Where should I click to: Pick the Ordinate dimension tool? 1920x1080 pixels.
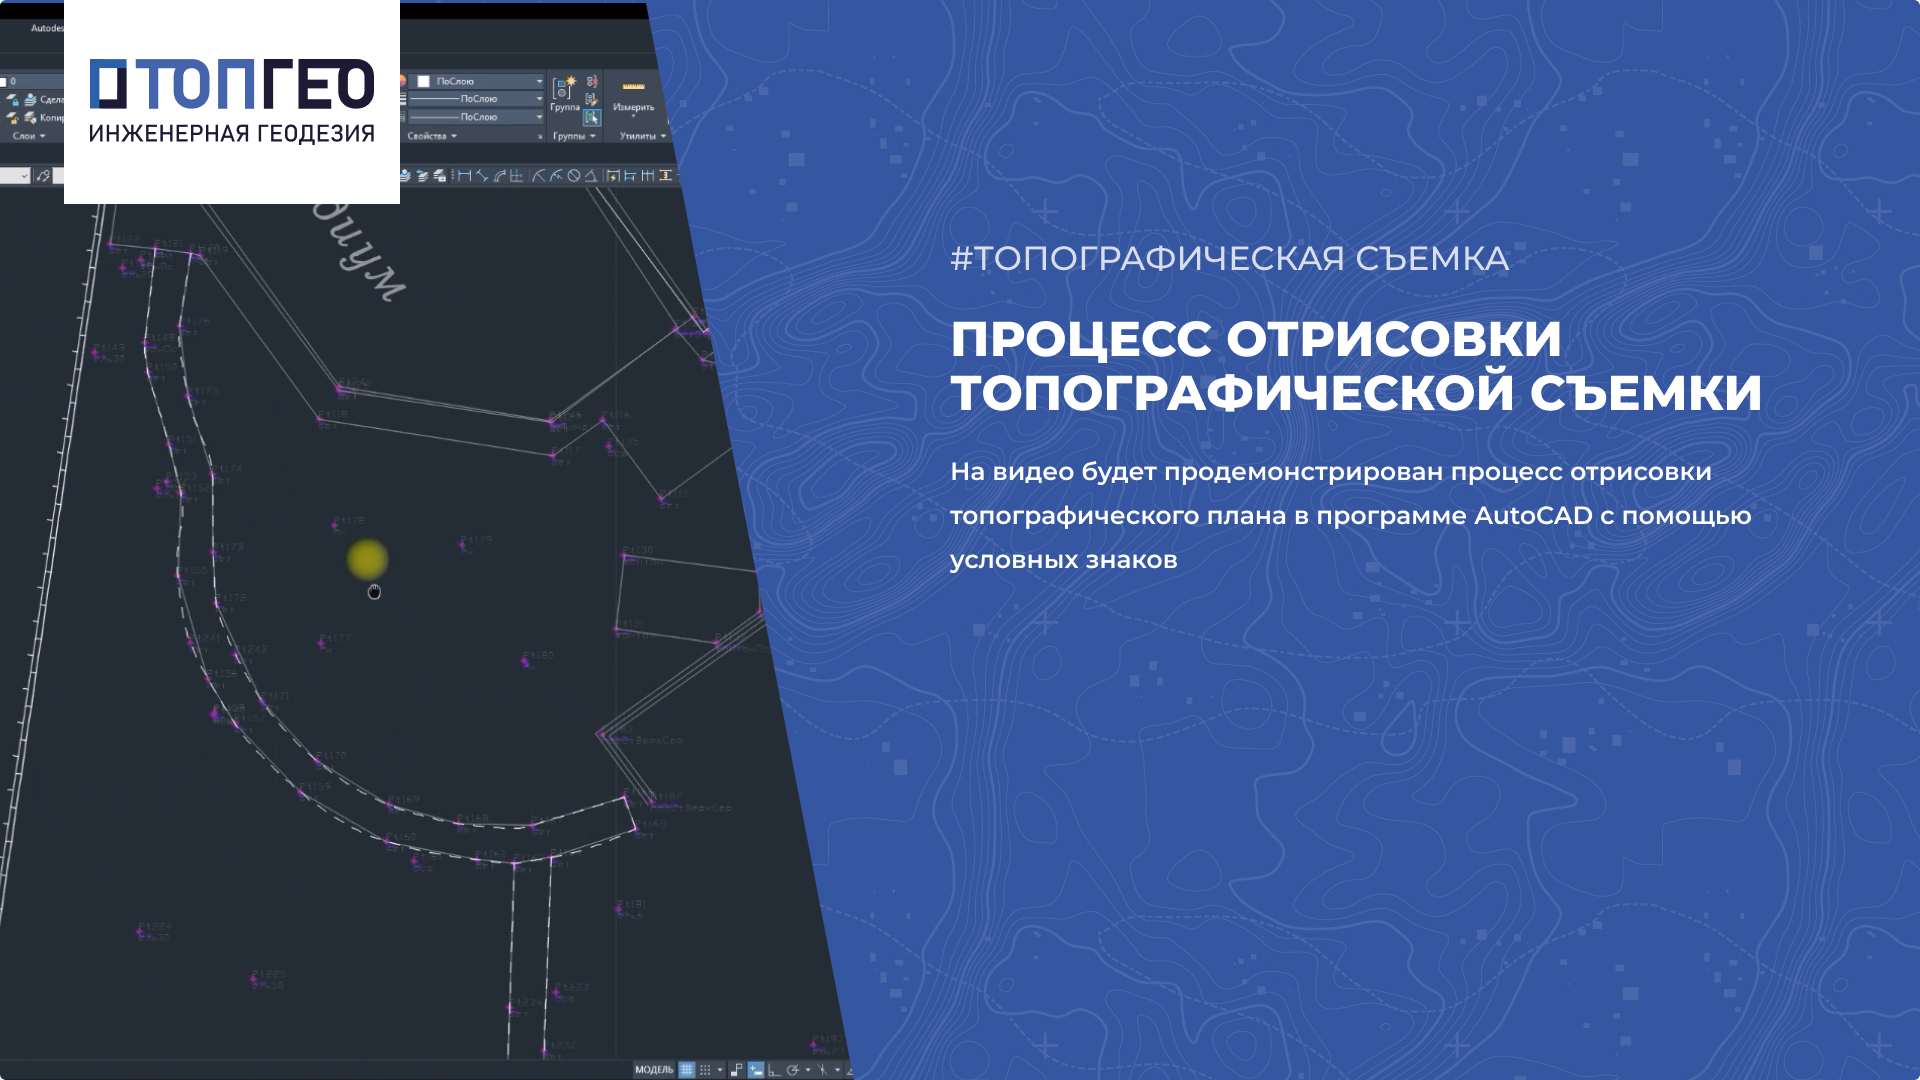516,175
